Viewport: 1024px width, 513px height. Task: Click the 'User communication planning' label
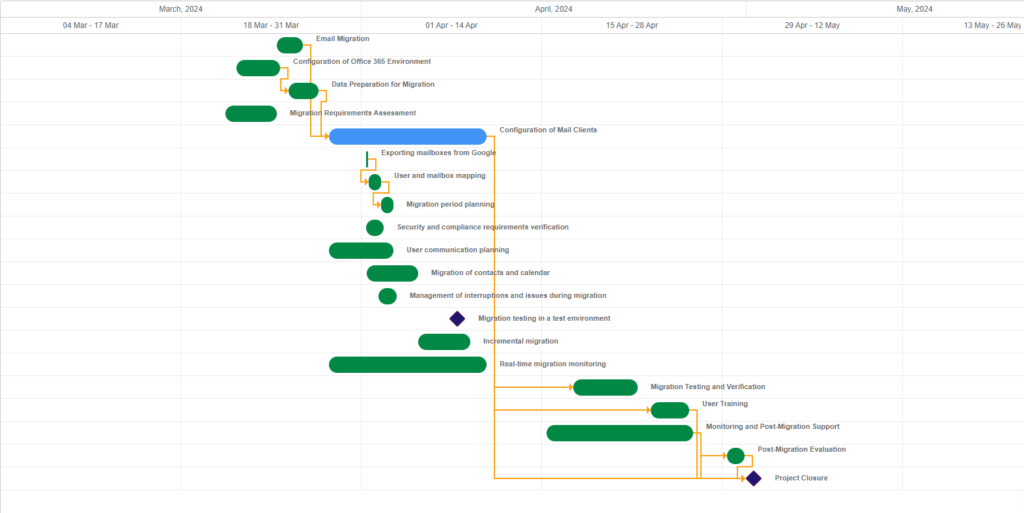tap(458, 250)
